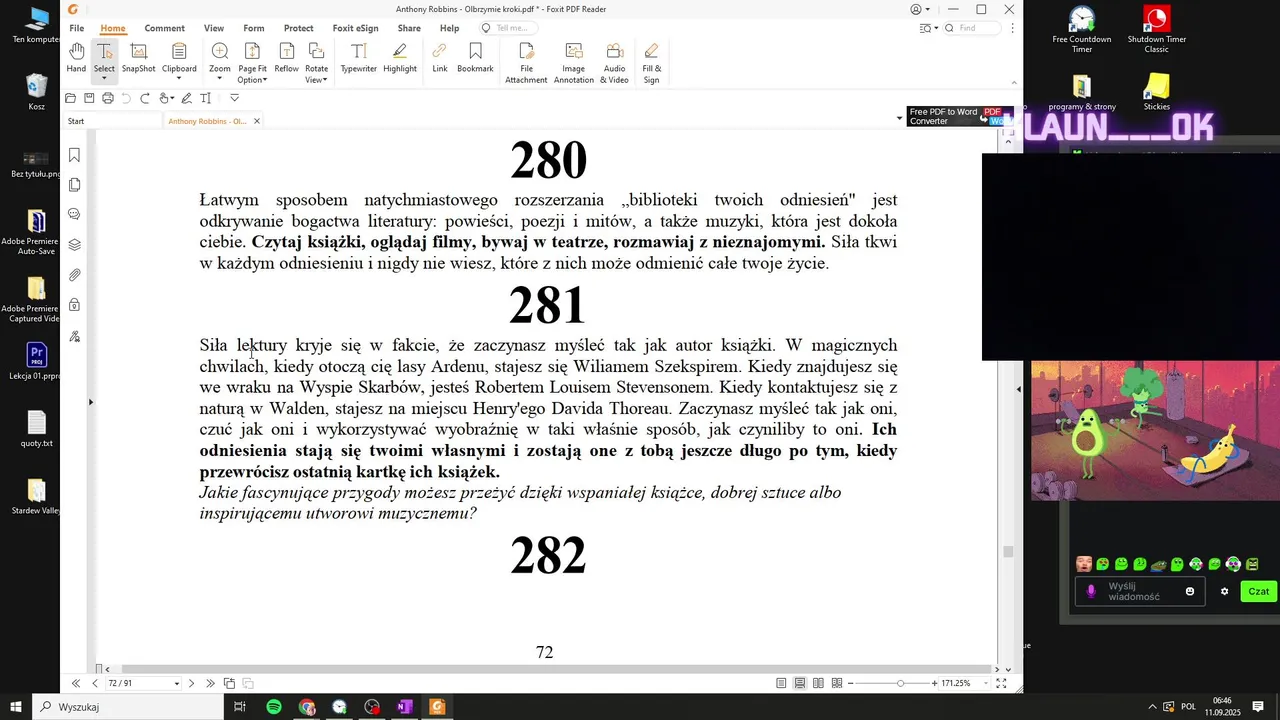Screen dimensions: 1280x720
Task: Click the Open file folder icon in quick toolbar
Action: [70, 98]
